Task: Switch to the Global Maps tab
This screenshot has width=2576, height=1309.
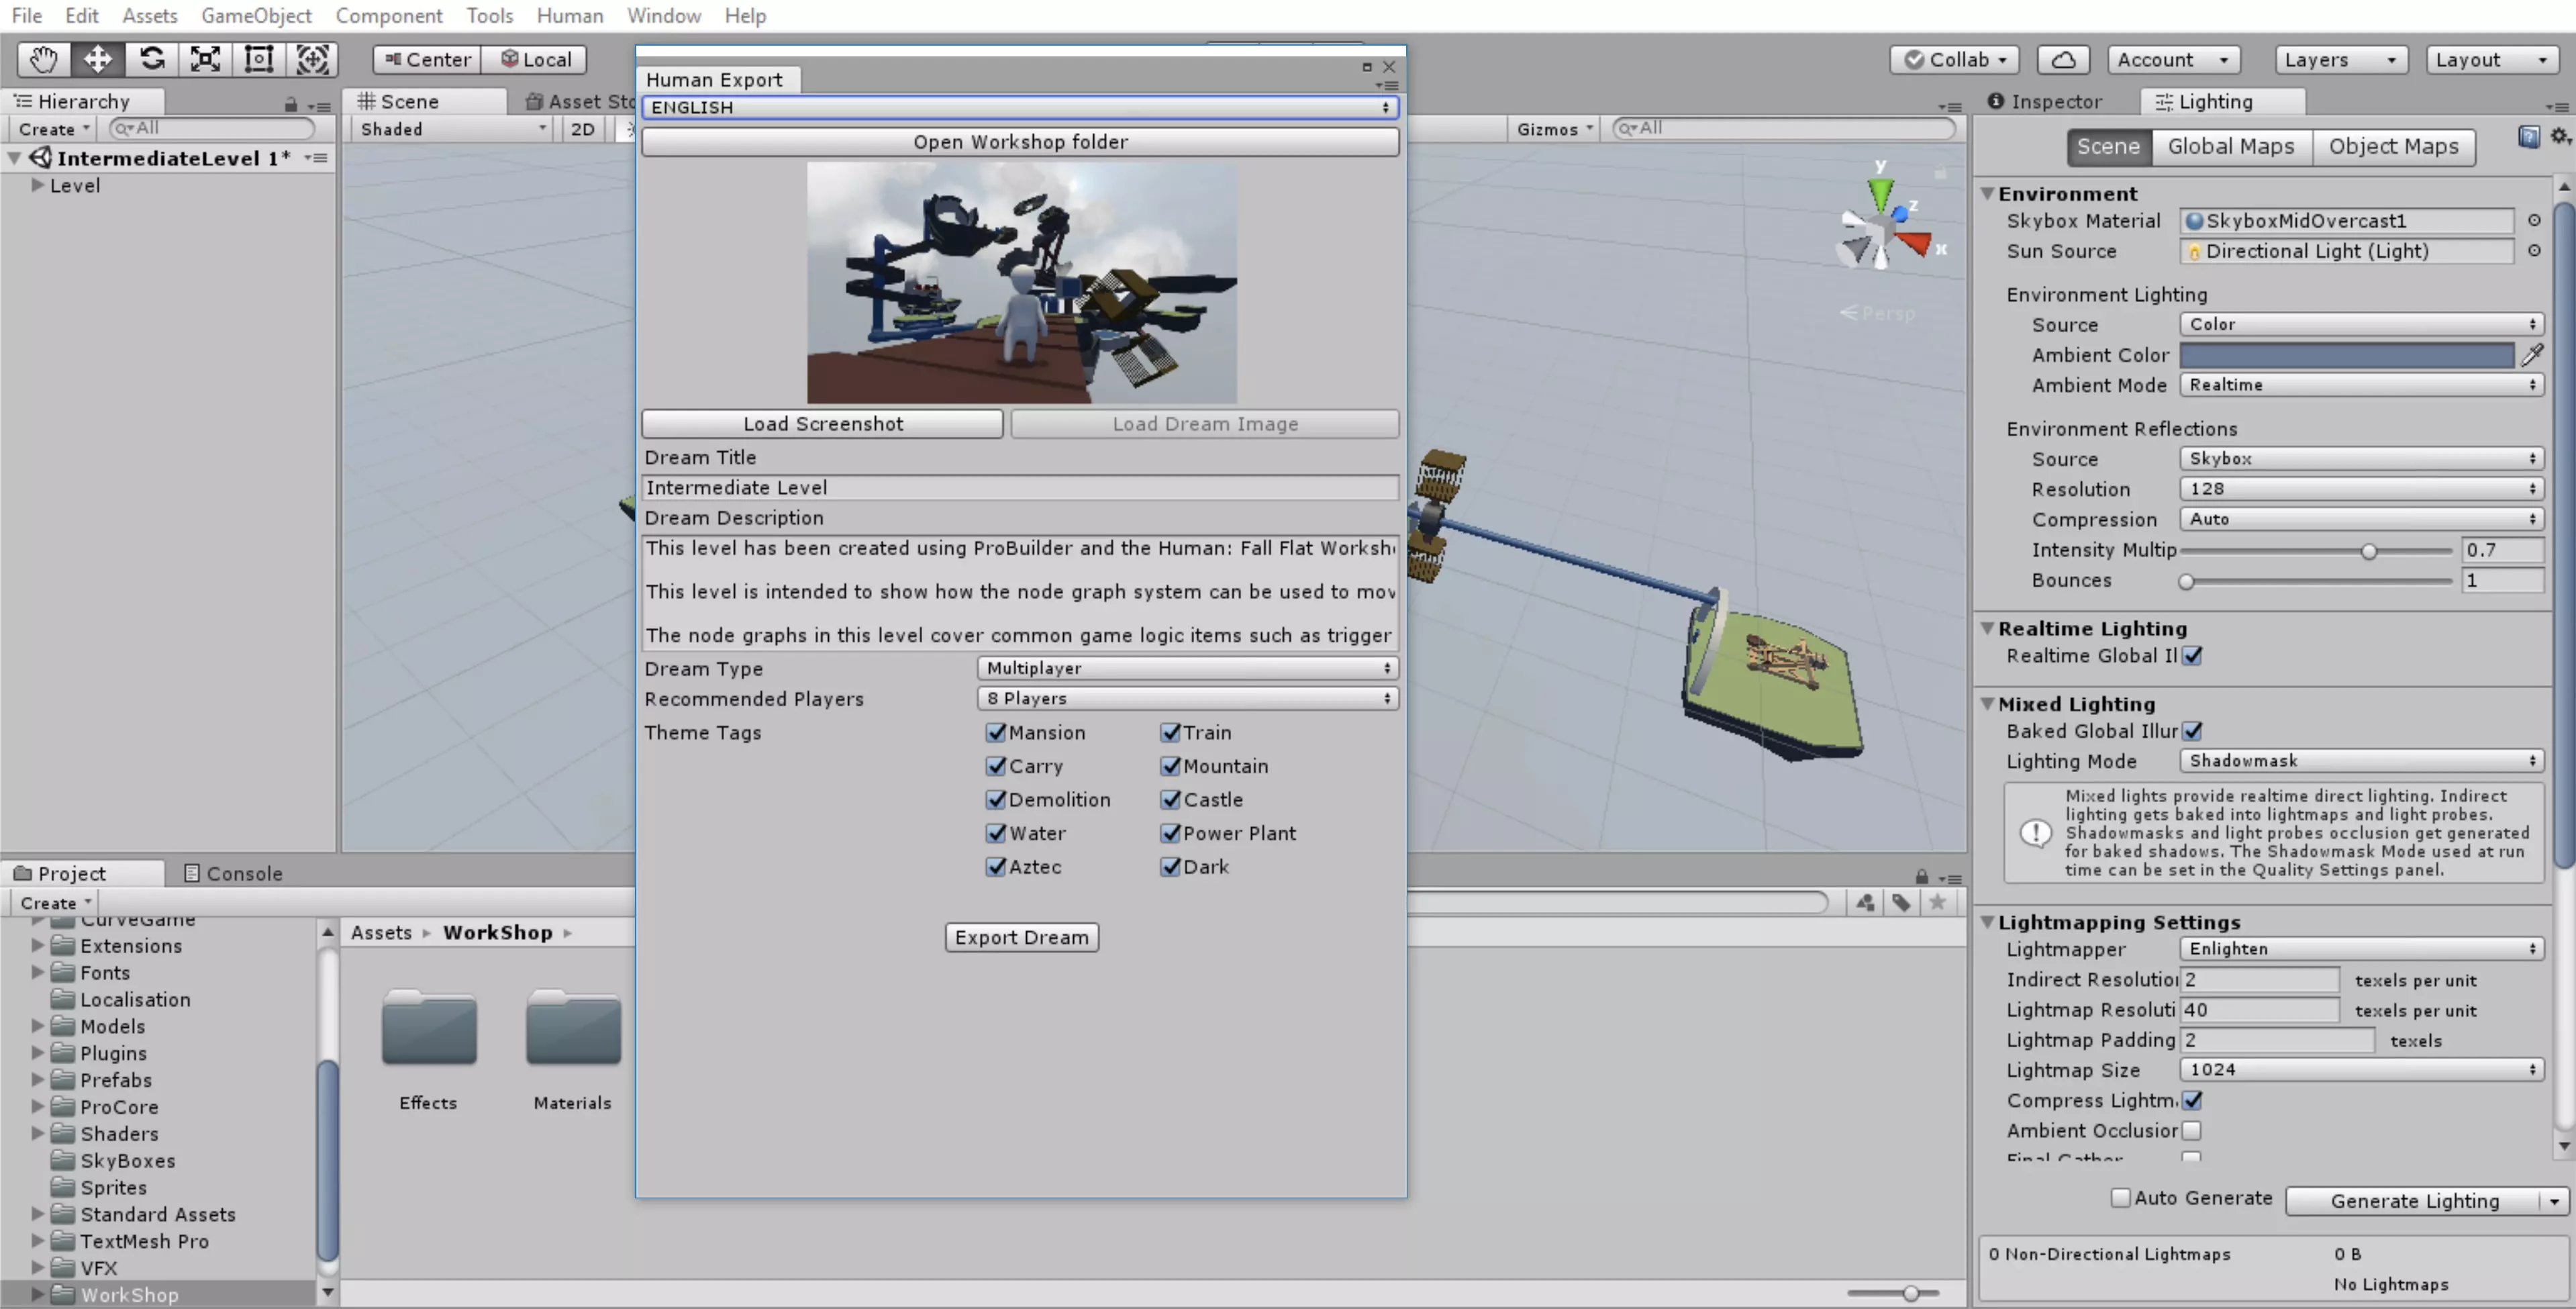Action: click(2230, 146)
